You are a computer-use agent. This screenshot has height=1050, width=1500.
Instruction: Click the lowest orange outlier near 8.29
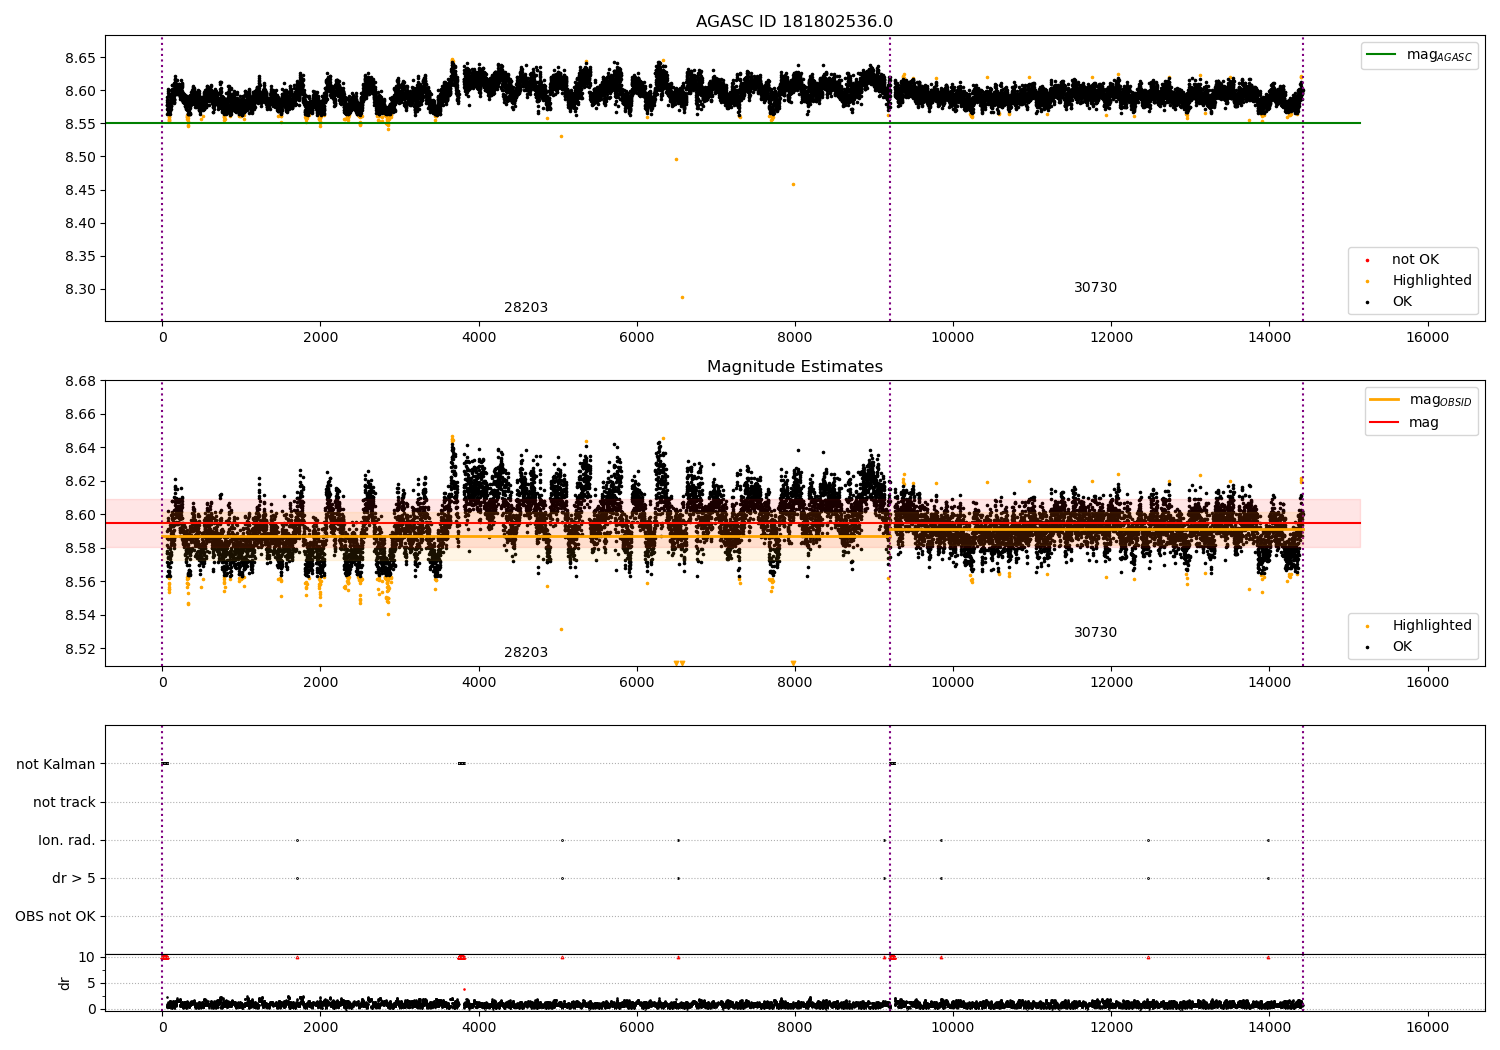(682, 297)
